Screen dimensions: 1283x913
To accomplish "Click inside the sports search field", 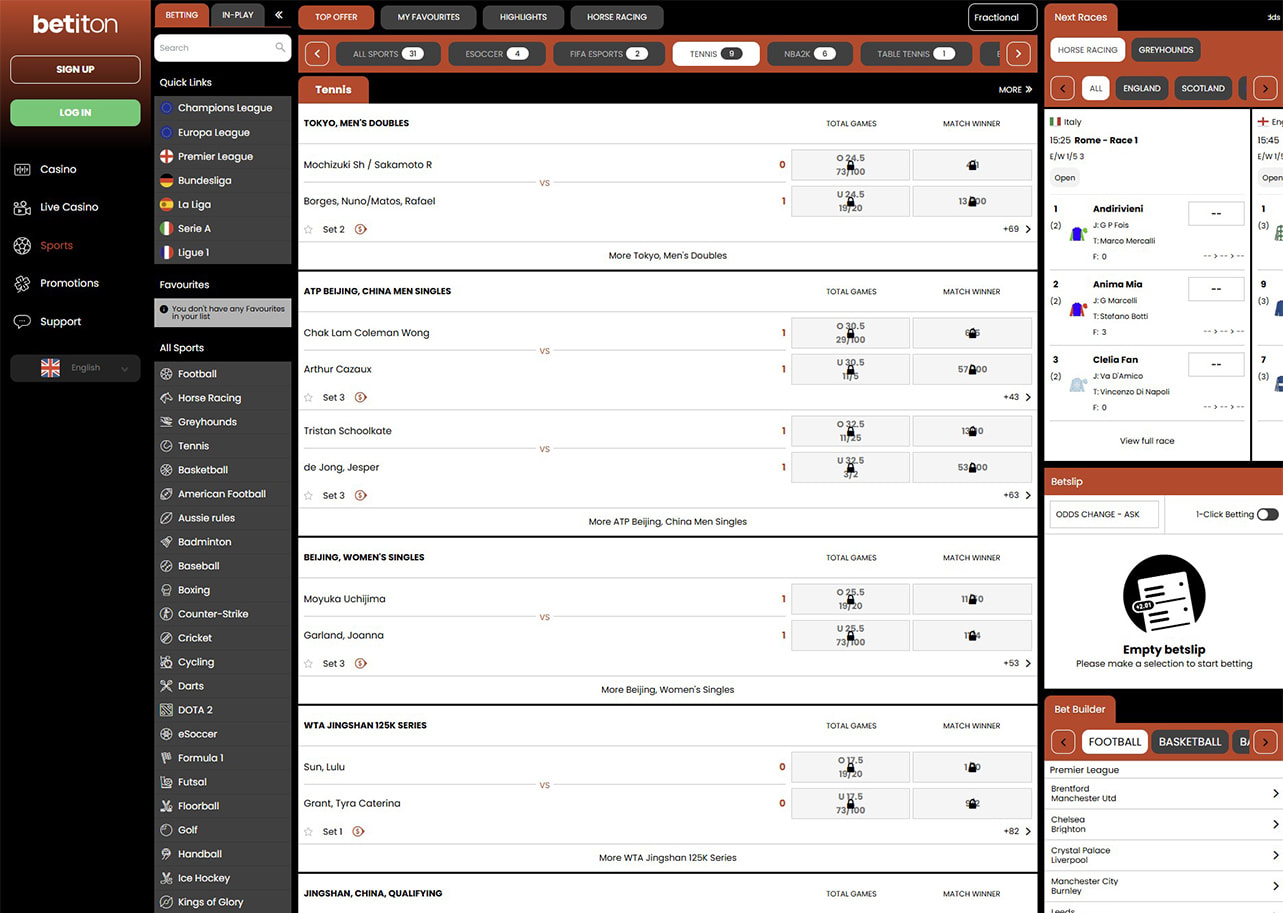I will pyautogui.click(x=215, y=47).
